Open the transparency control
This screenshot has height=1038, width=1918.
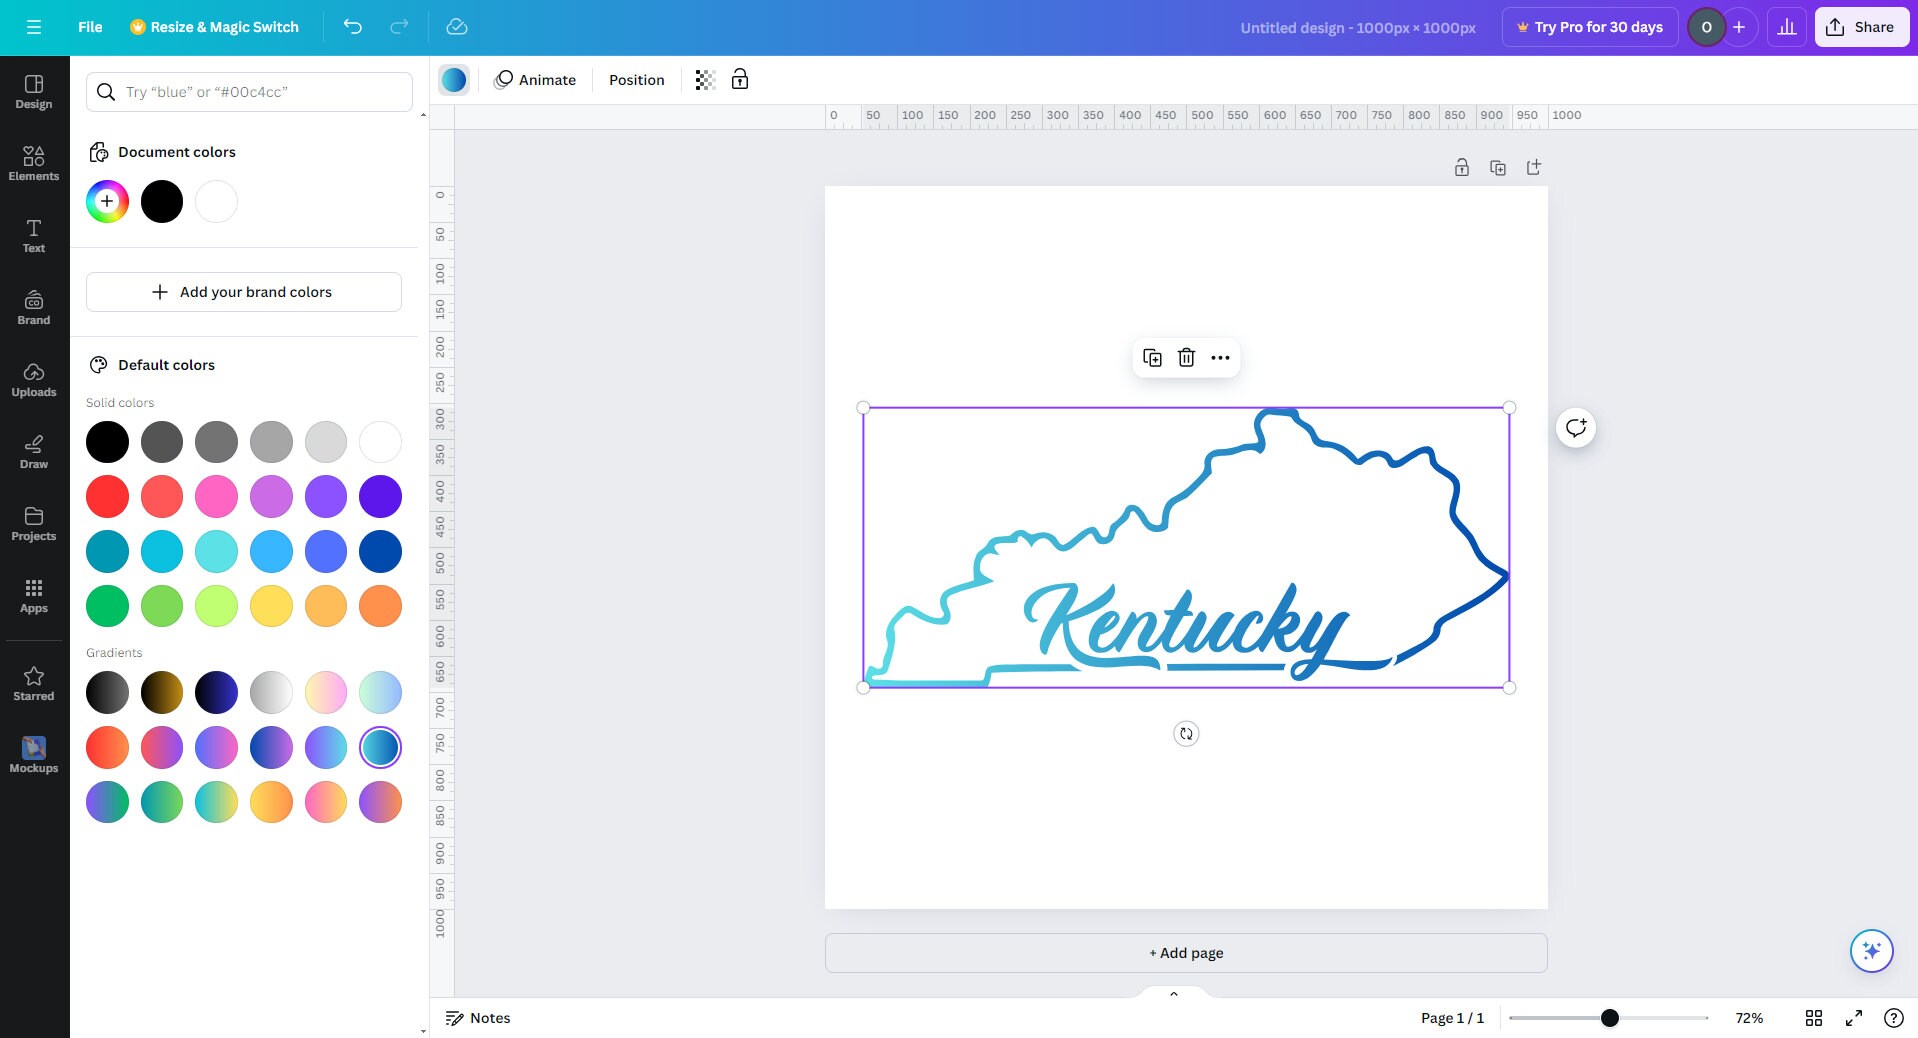point(705,80)
